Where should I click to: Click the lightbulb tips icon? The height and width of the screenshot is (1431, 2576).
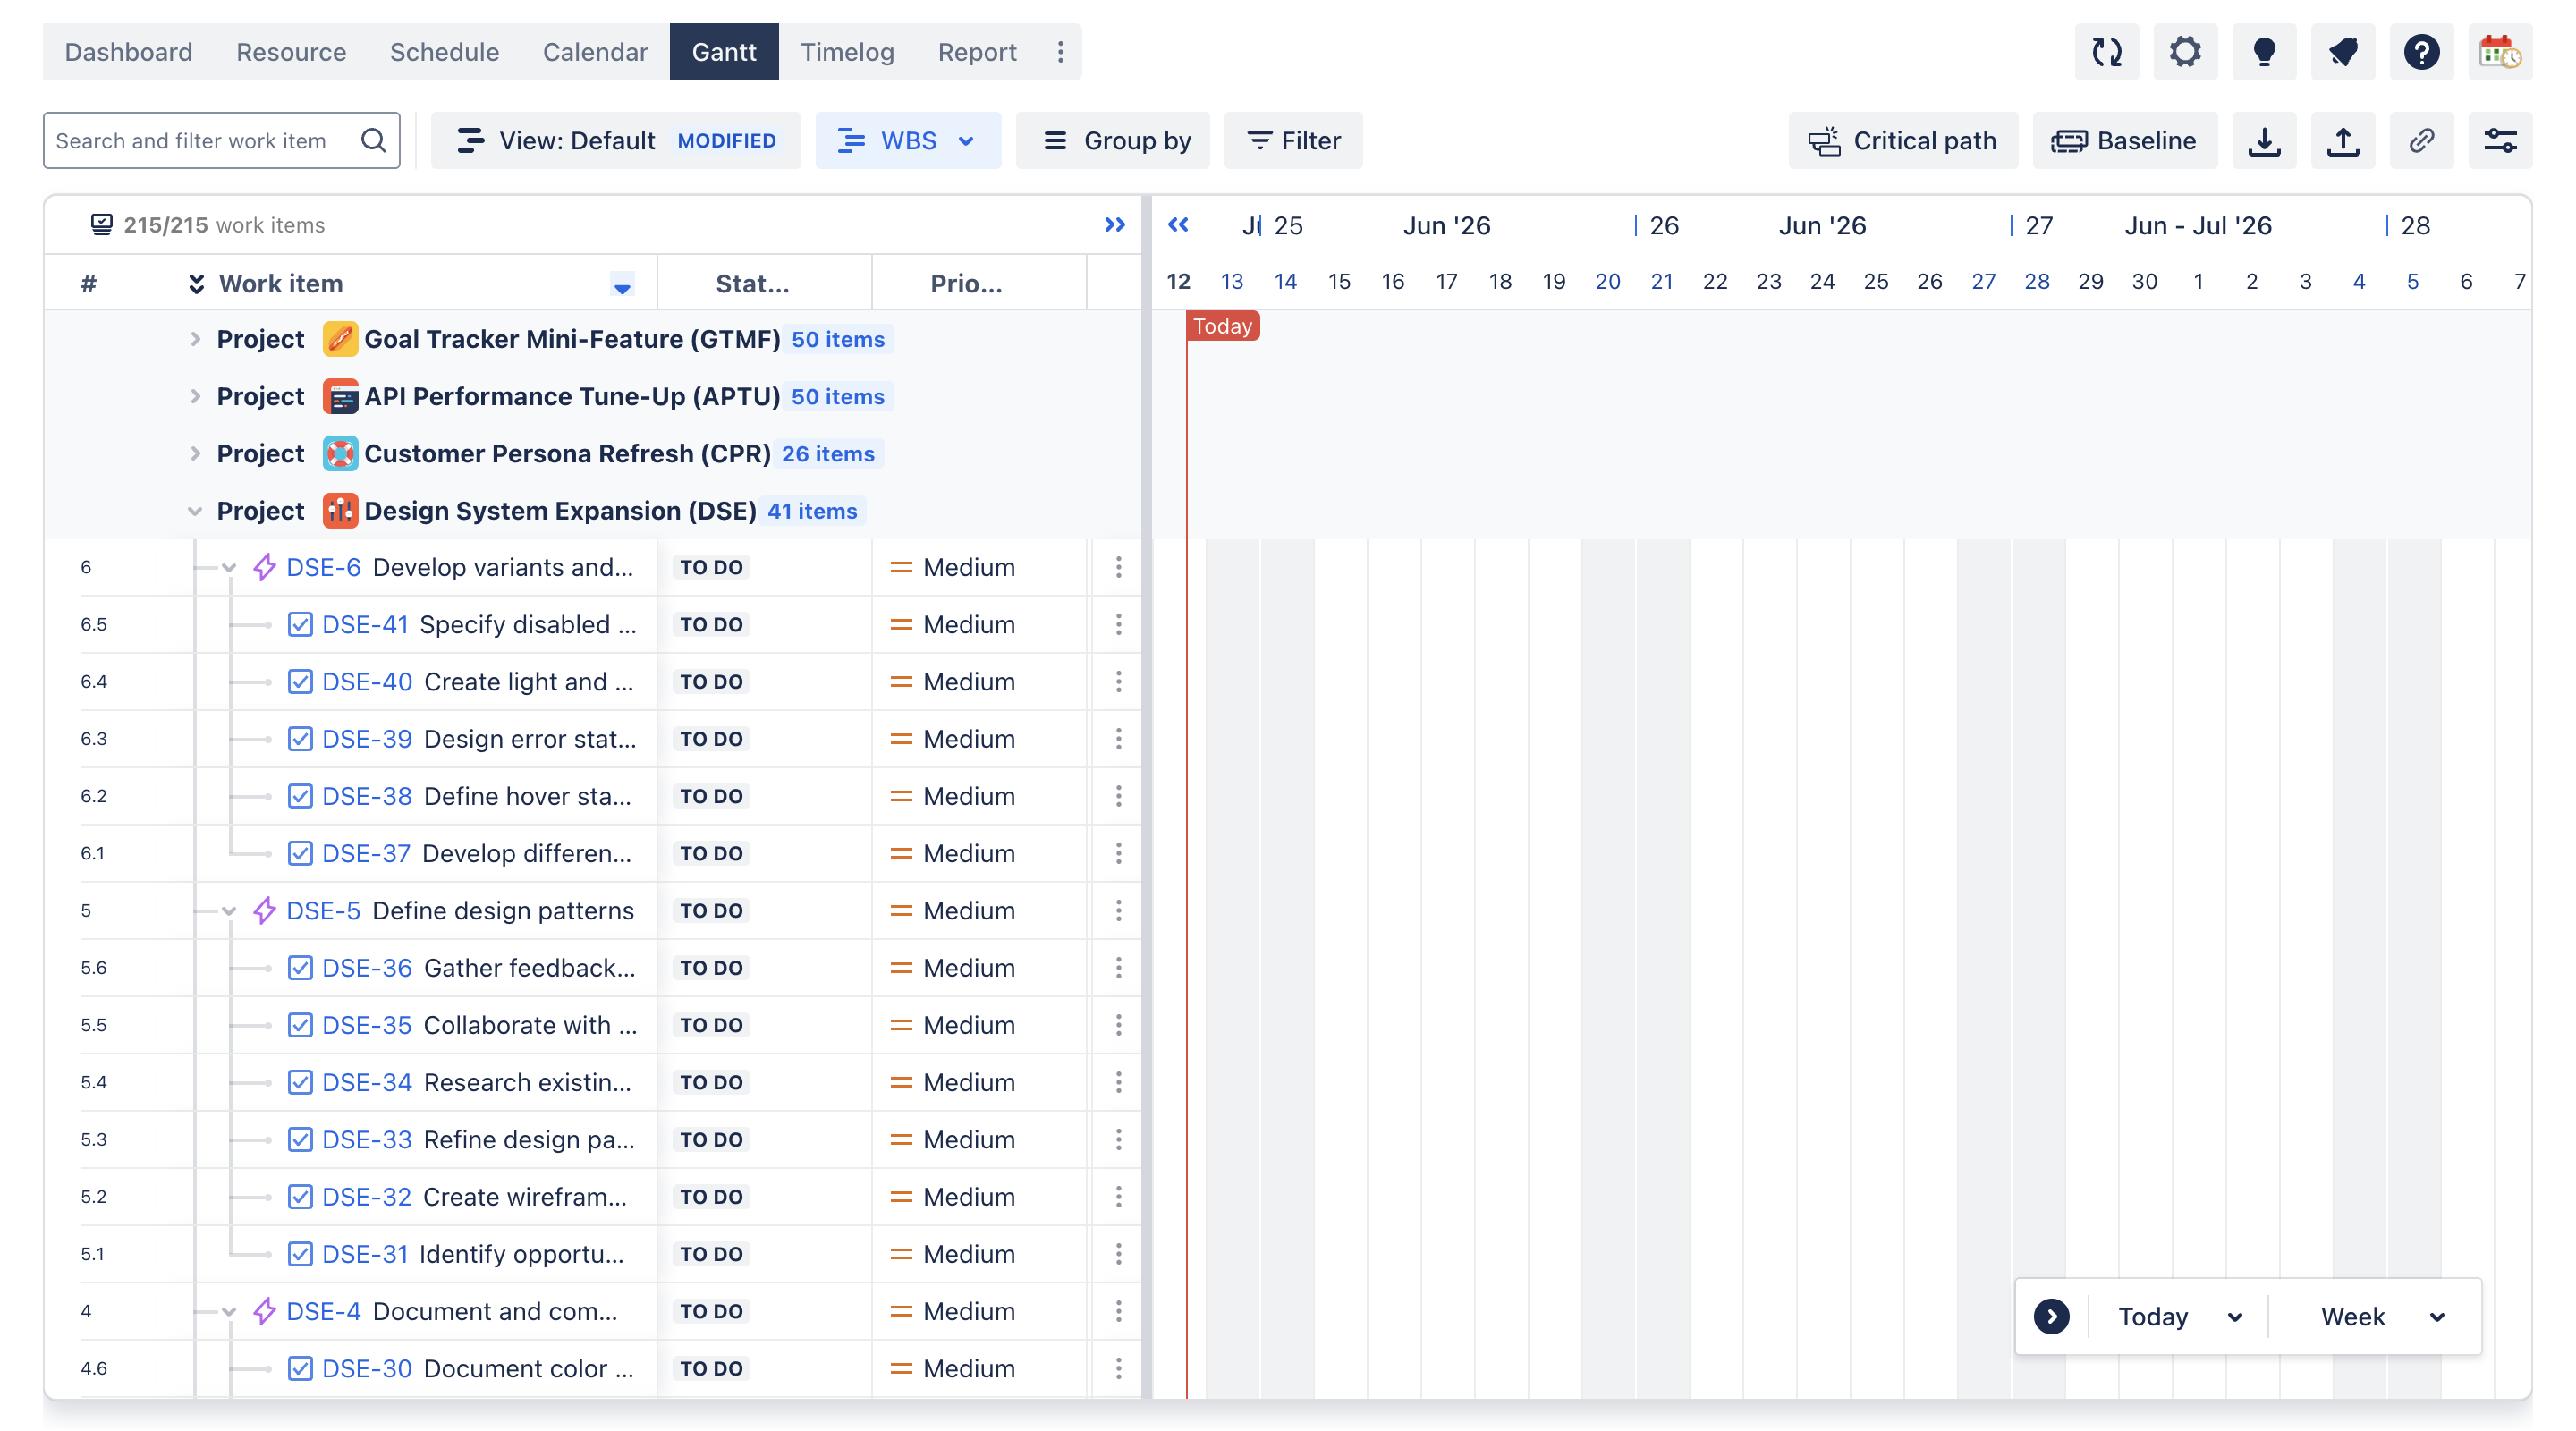pyautogui.click(x=2264, y=52)
